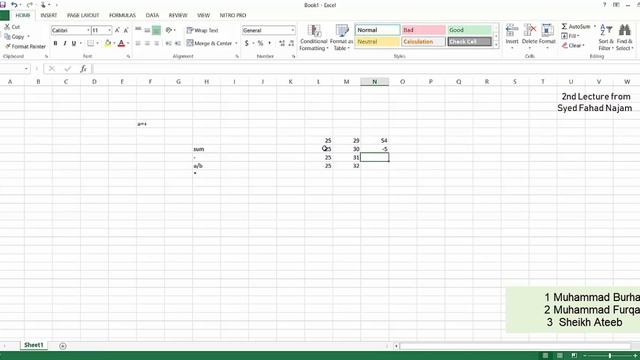Toggle Middle Align
The height and width of the screenshot is (360, 640).
pyautogui.click(x=147, y=30)
